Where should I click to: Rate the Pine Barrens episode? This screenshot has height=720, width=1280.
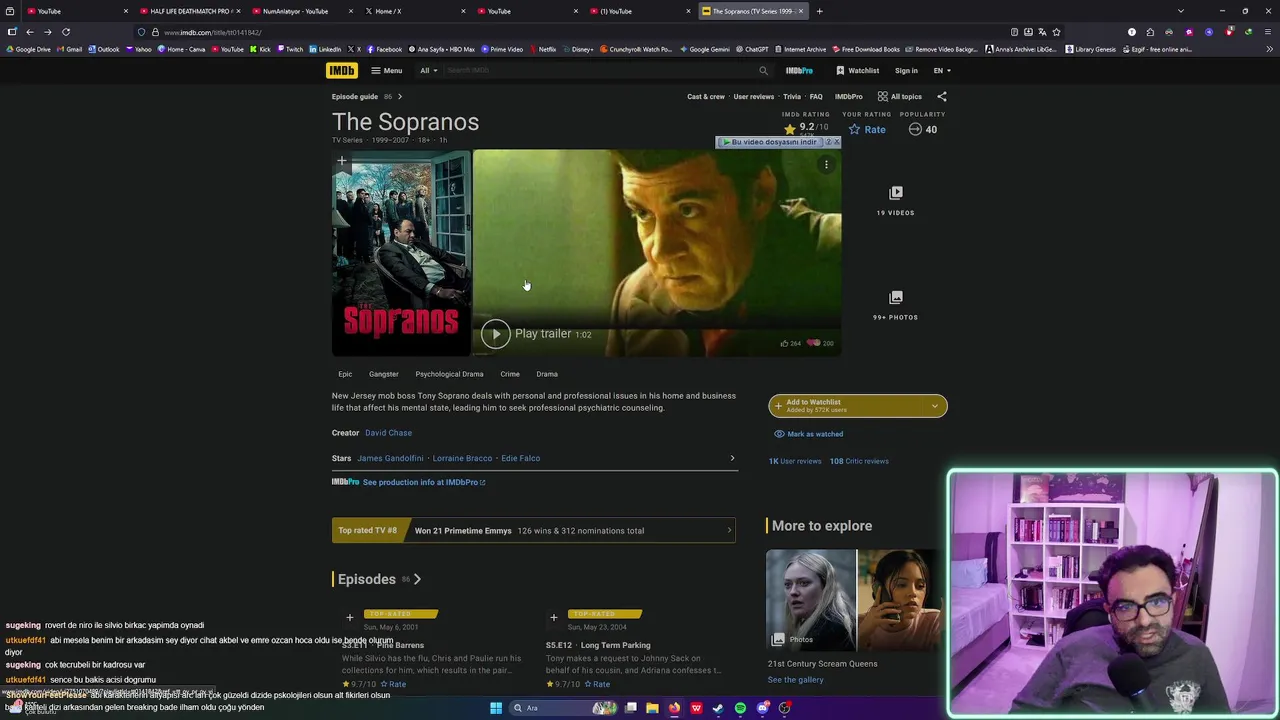pyautogui.click(x=392, y=684)
